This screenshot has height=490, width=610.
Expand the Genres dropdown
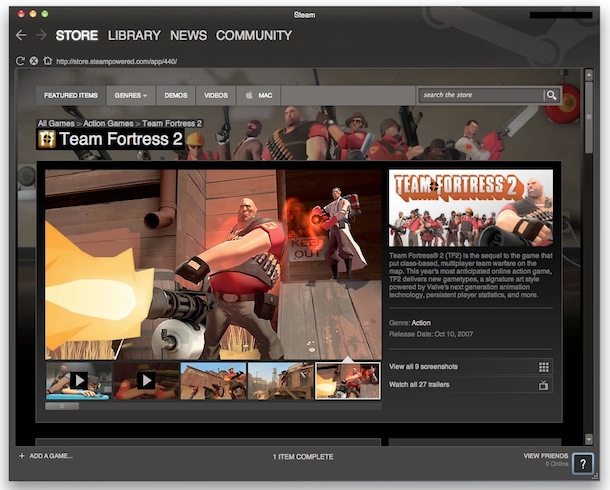(x=131, y=95)
